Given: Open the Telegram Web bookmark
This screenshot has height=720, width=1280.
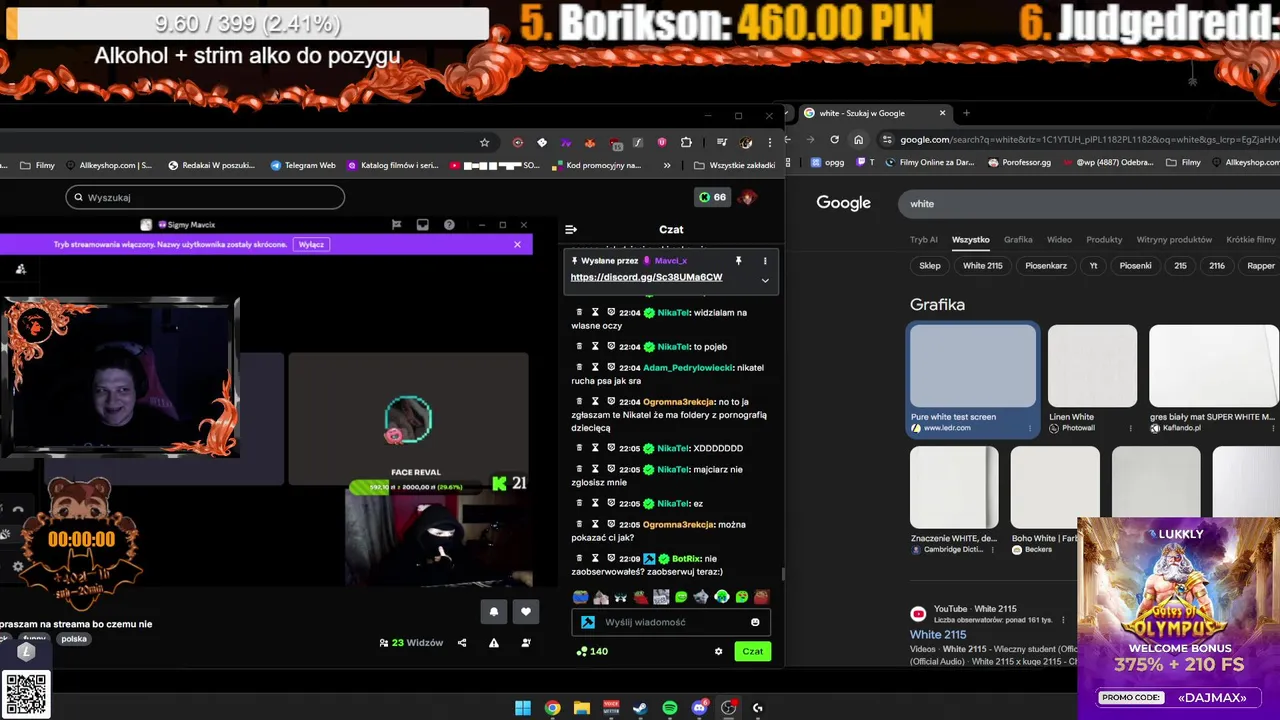Looking at the screenshot, I should coord(303,165).
